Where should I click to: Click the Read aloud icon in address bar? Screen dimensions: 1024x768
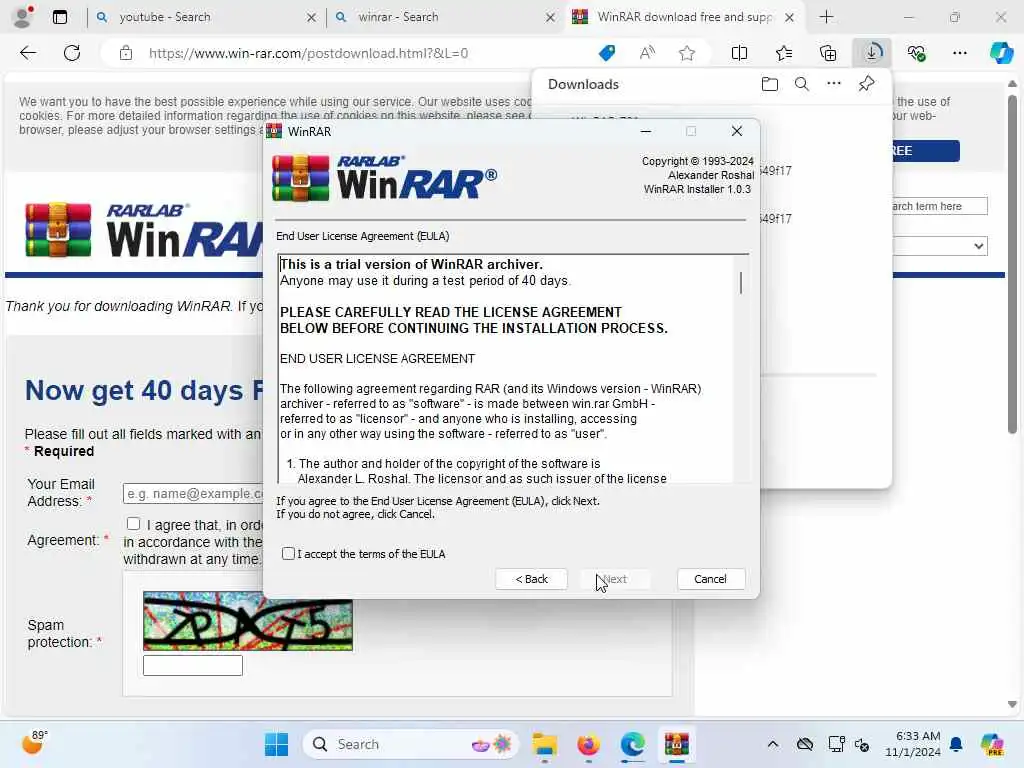point(647,53)
